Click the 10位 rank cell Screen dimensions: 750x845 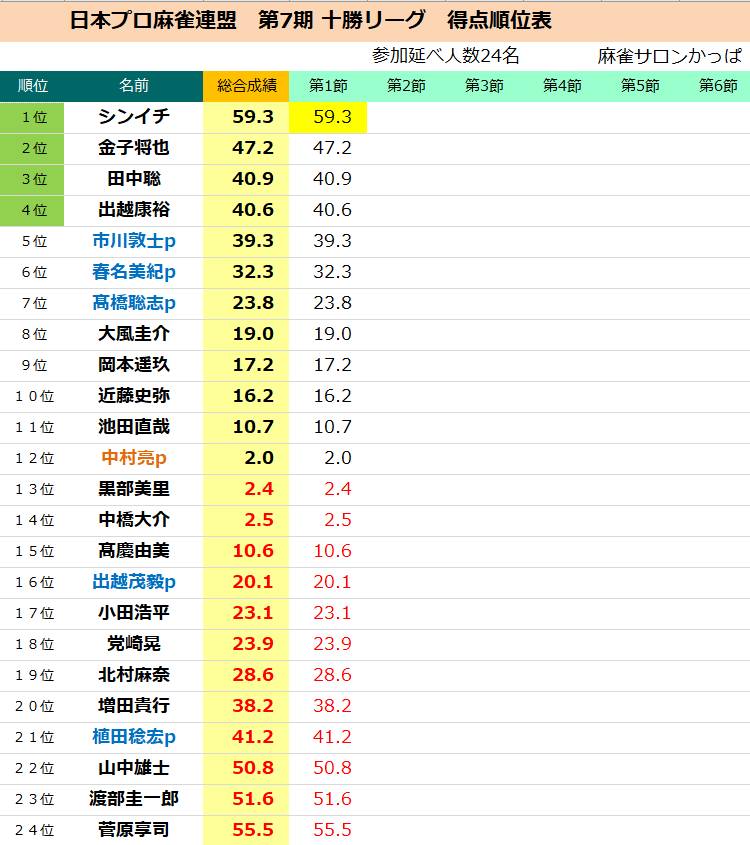(34, 396)
